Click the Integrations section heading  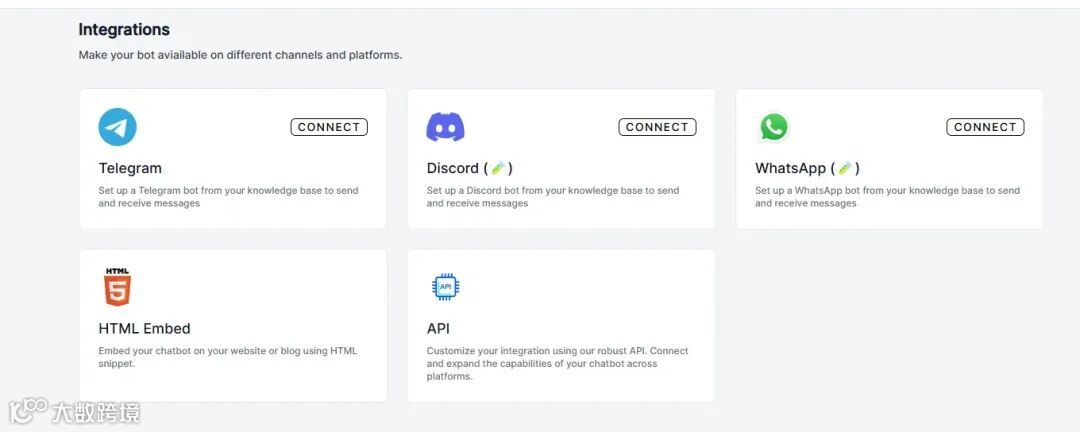point(124,30)
